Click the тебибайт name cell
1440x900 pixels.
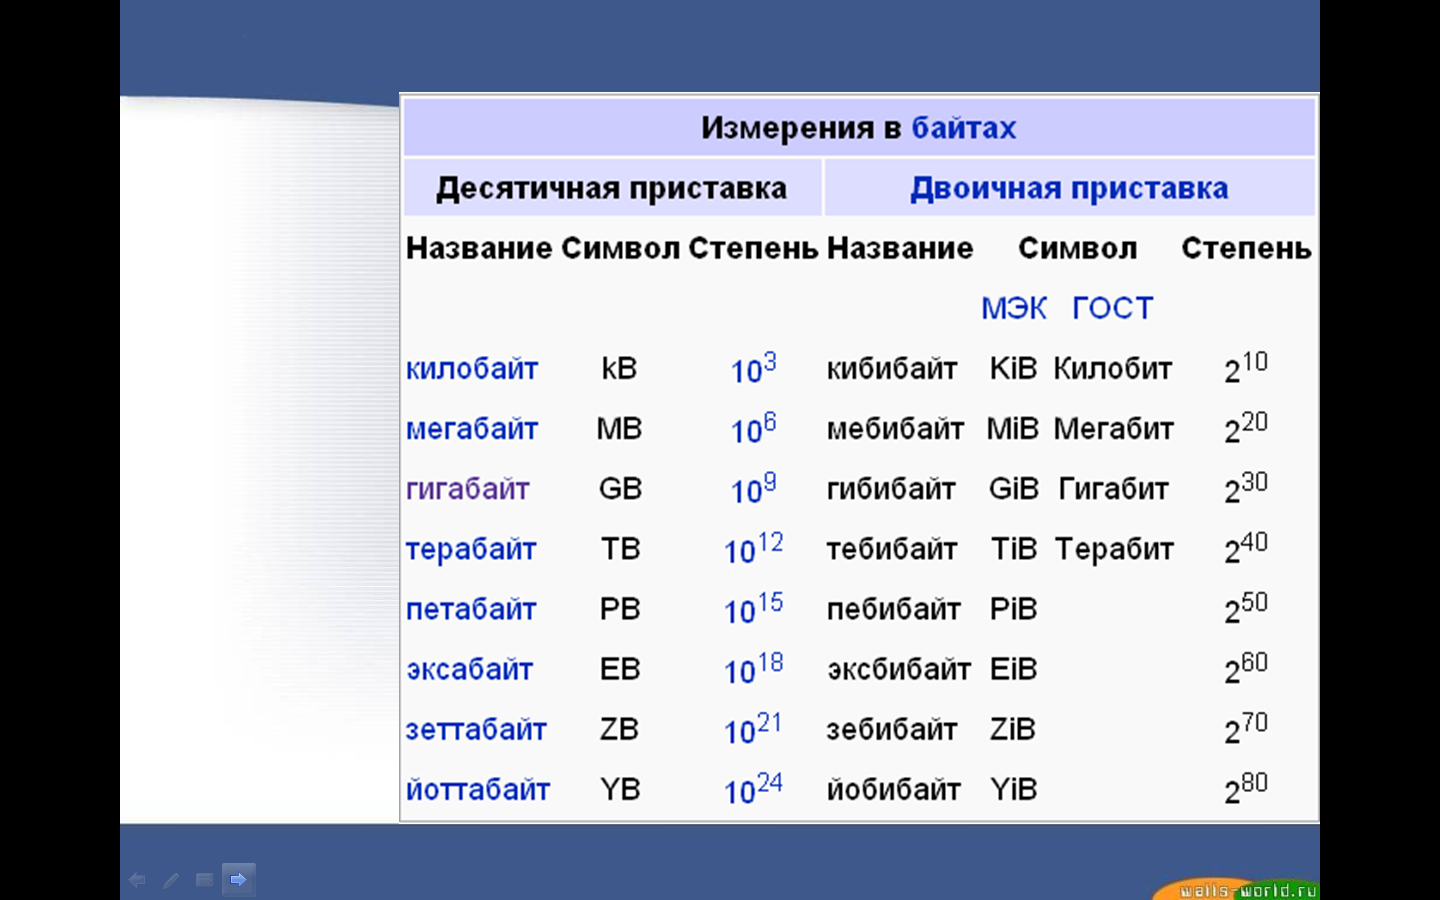point(892,549)
